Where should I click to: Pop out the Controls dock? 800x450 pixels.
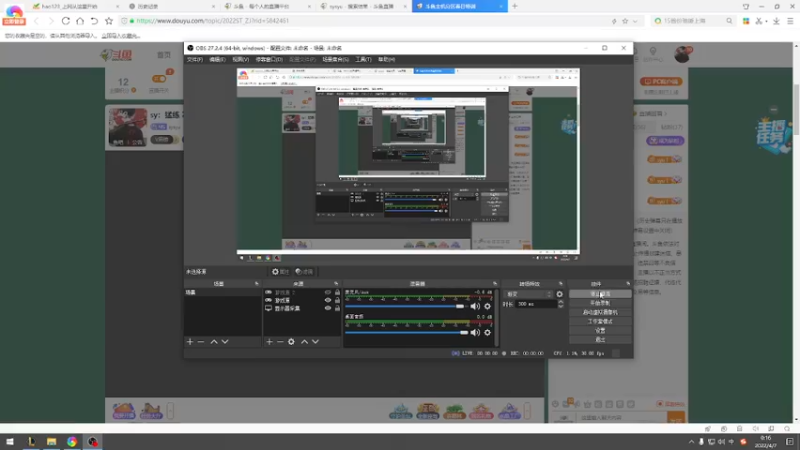point(628,284)
